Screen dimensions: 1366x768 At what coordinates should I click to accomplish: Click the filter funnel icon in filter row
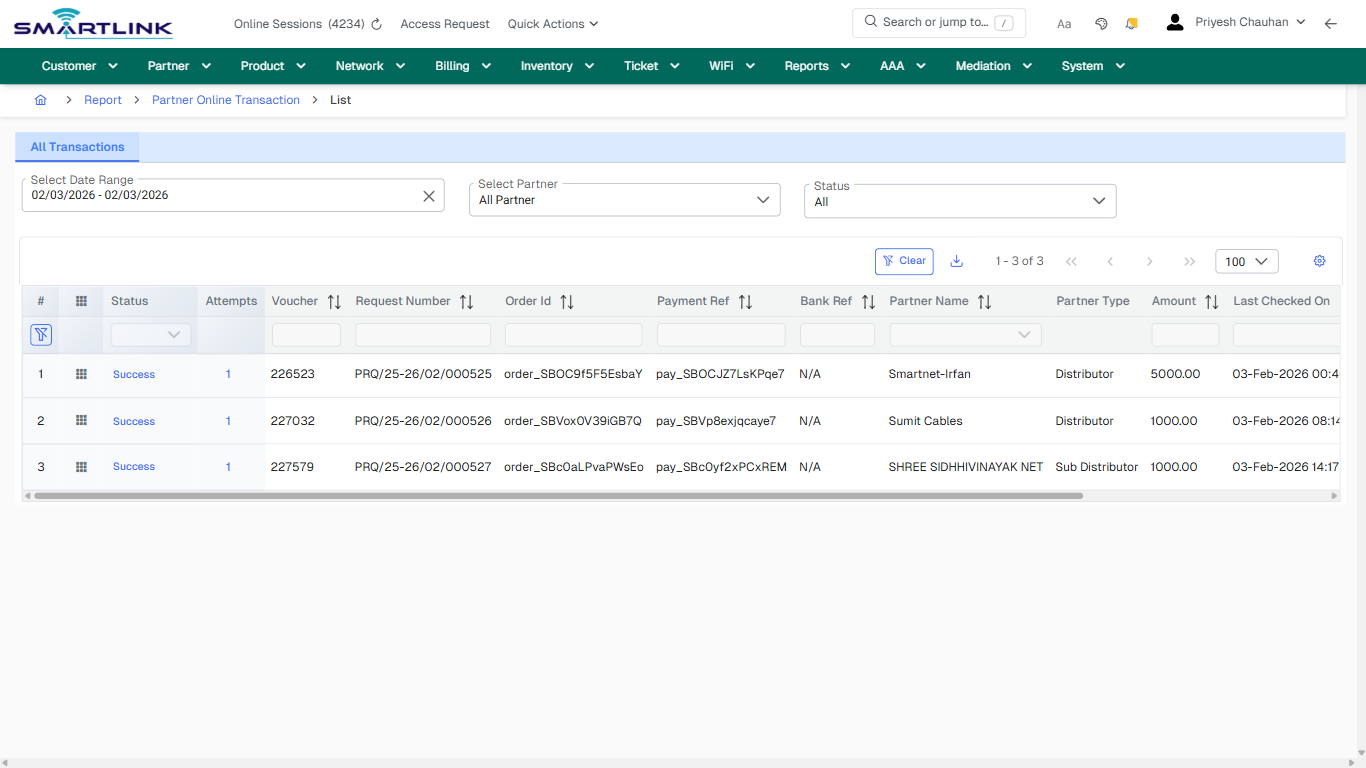click(x=41, y=334)
